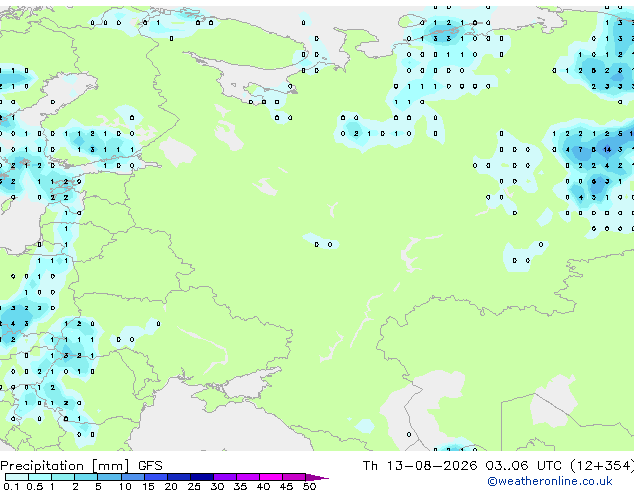Pick the legend swatch between 20 and 25
This screenshot has height=490, width=634.
point(179,477)
